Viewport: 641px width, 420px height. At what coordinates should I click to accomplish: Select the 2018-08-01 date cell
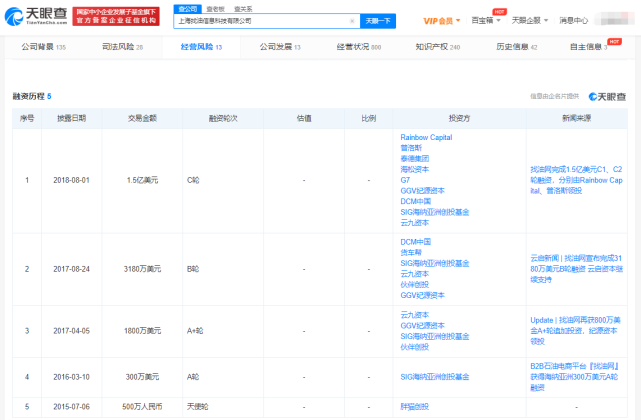click(71, 180)
